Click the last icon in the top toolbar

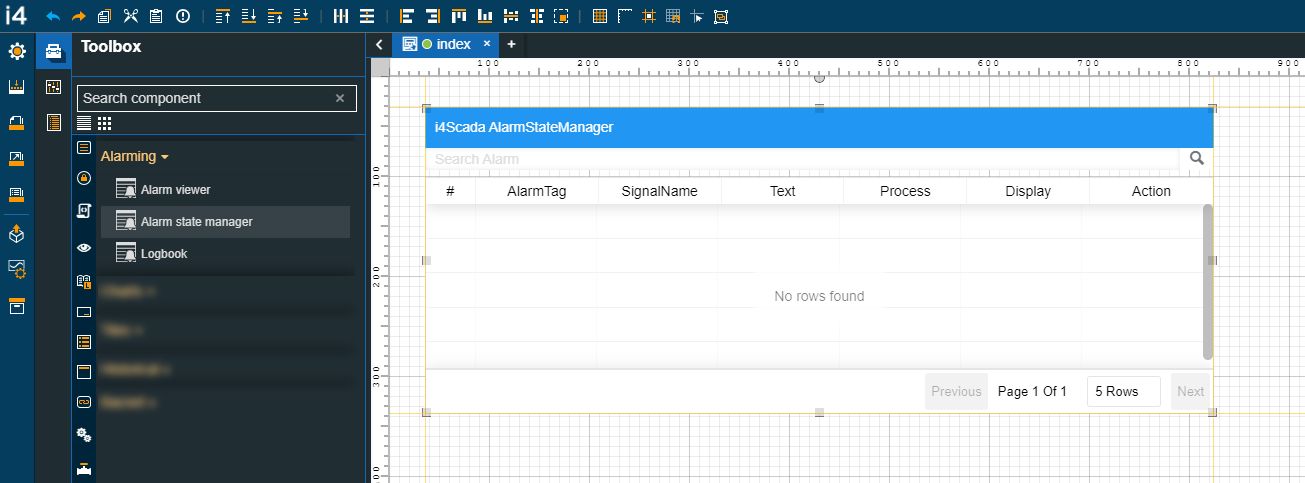point(722,16)
